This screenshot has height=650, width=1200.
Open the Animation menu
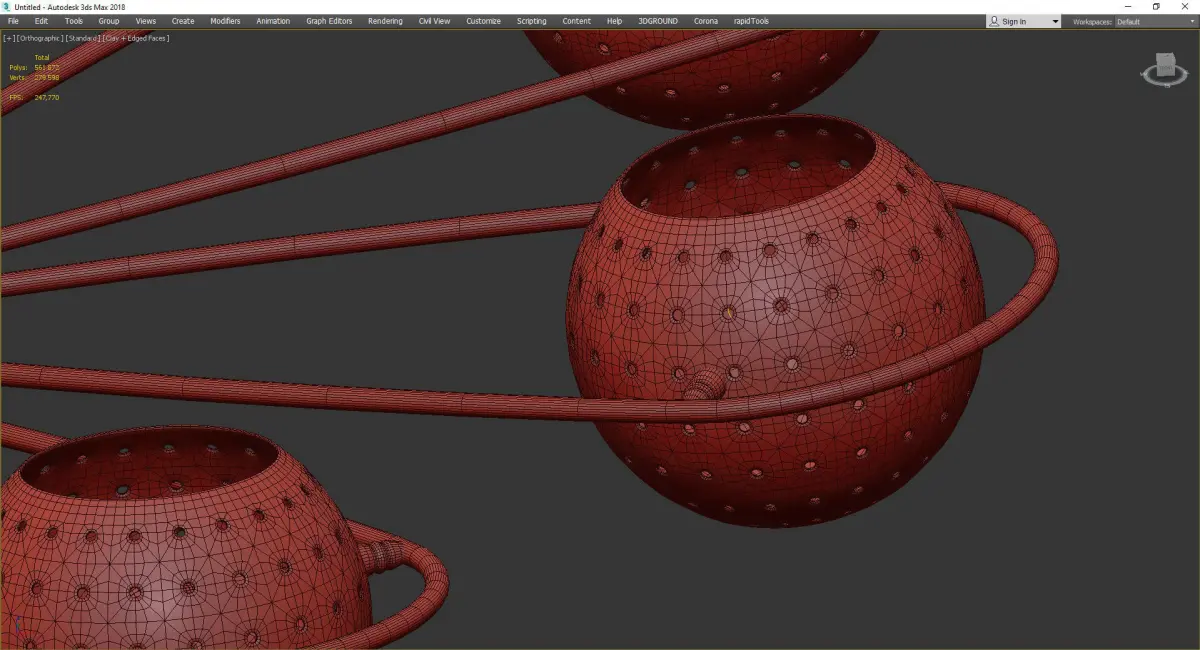[273, 21]
